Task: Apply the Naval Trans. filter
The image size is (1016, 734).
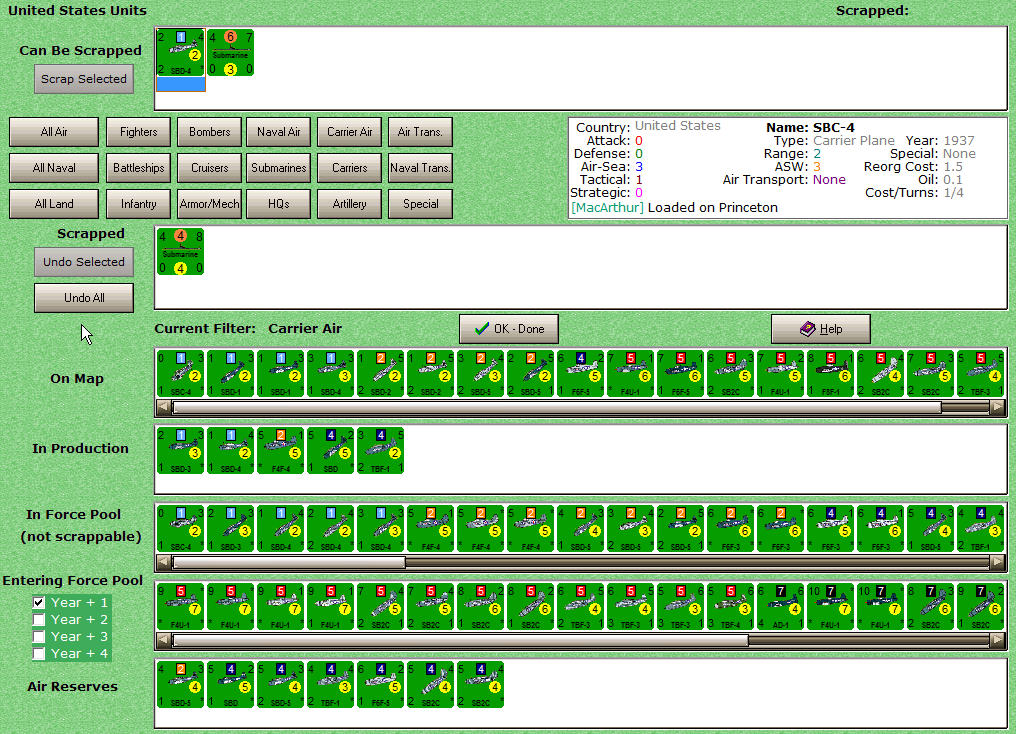Action: (421, 168)
